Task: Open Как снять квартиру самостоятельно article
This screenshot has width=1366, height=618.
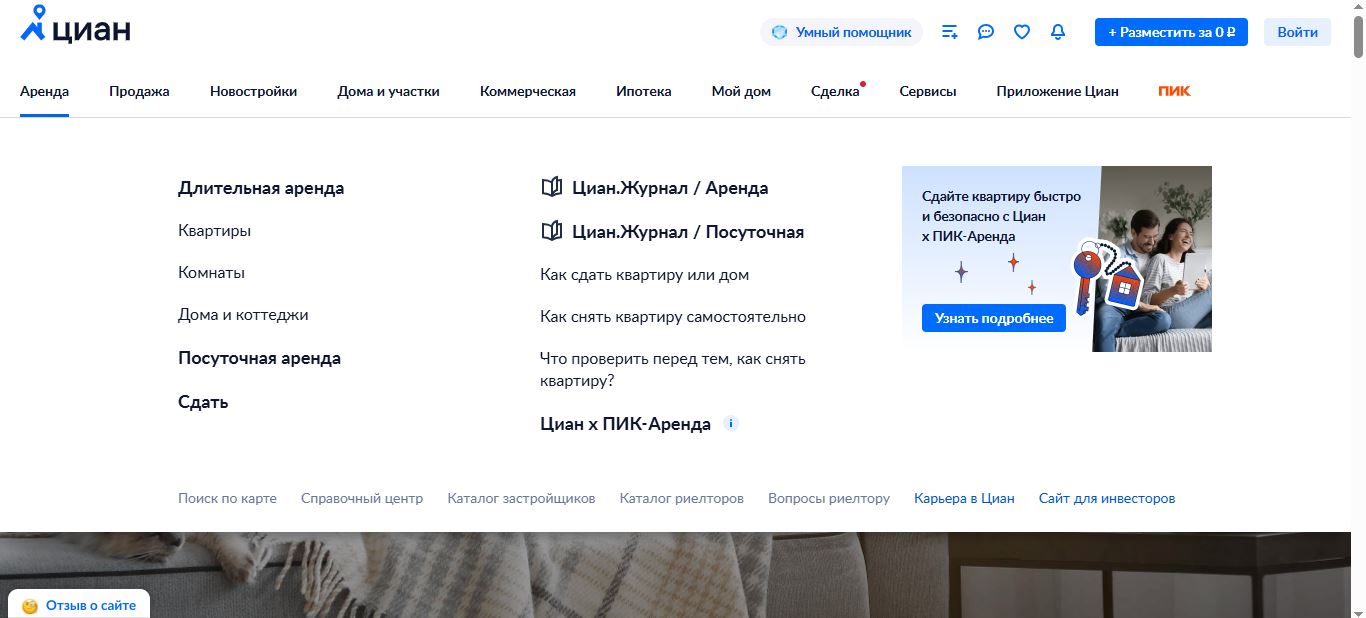Action: coord(673,316)
